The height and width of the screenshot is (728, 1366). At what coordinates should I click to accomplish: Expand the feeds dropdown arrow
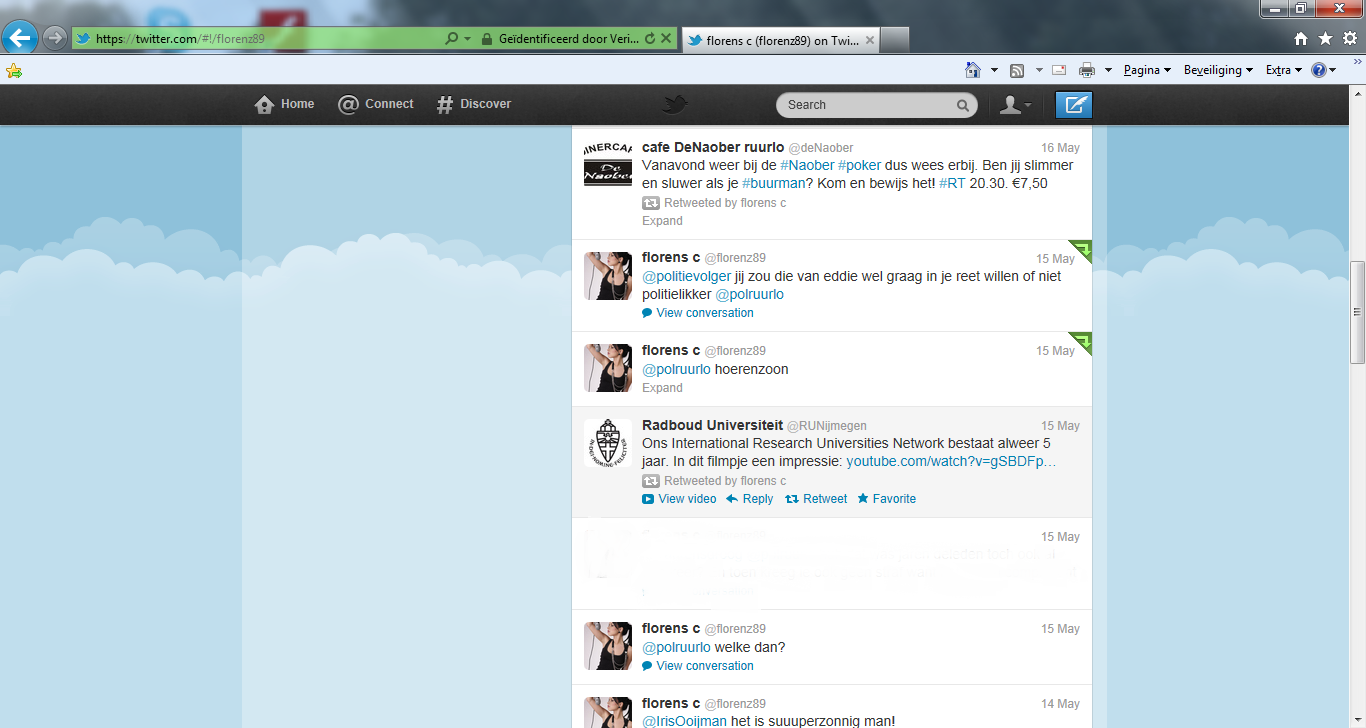pos(1039,70)
